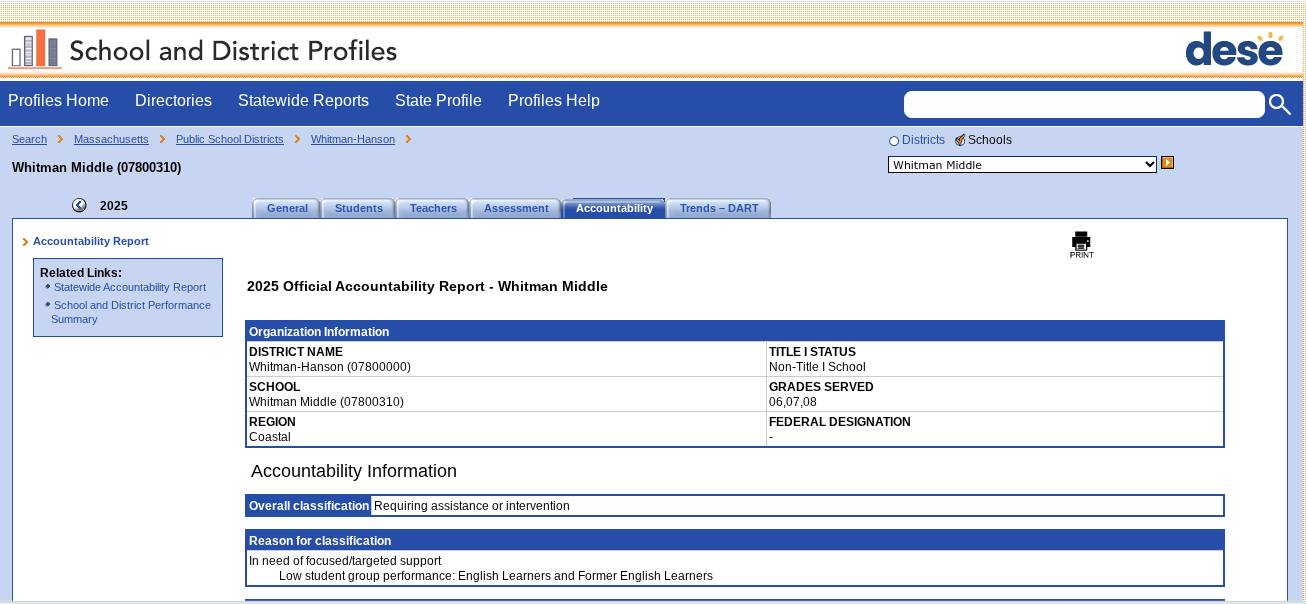Click Low student group performance text
This screenshot has height=604, width=1306.
(496, 576)
